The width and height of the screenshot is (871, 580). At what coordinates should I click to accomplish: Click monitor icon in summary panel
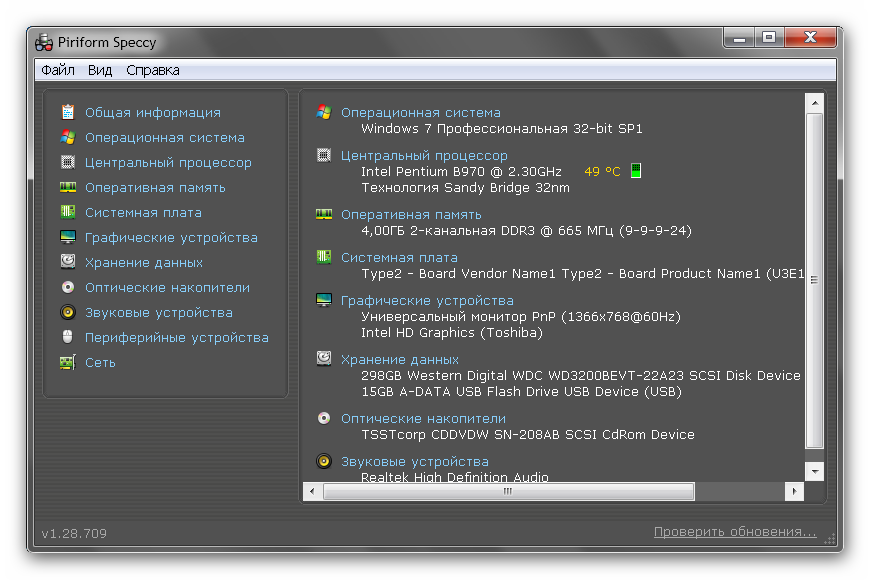coord(324,300)
